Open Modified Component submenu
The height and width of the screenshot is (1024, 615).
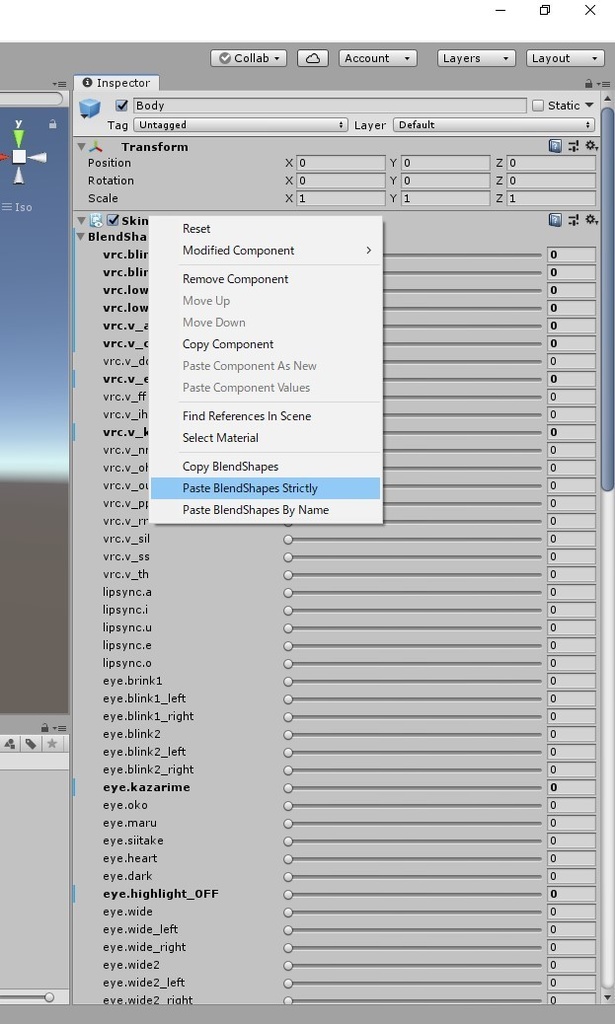coord(266,250)
